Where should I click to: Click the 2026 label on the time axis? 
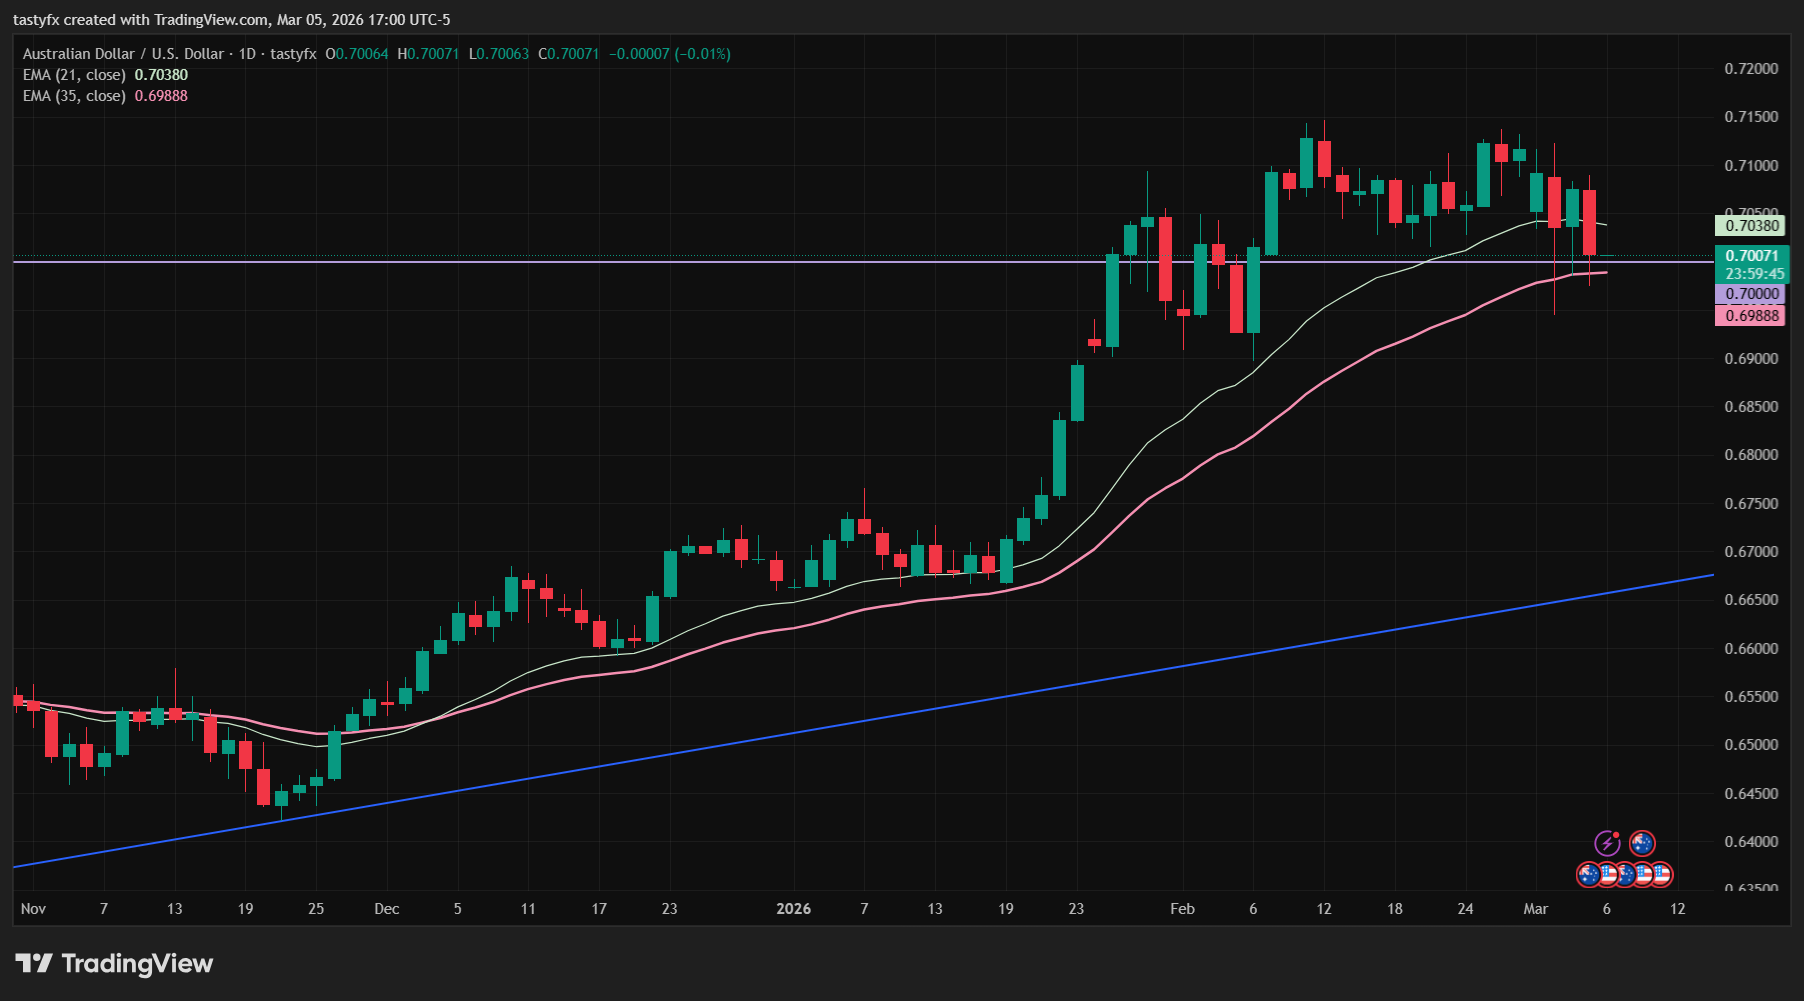[795, 909]
